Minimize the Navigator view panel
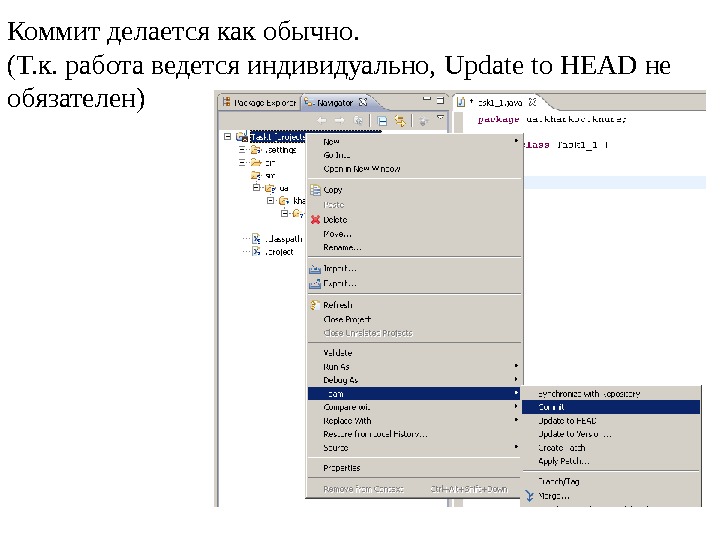The height and width of the screenshot is (540, 720). click(x=427, y=98)
